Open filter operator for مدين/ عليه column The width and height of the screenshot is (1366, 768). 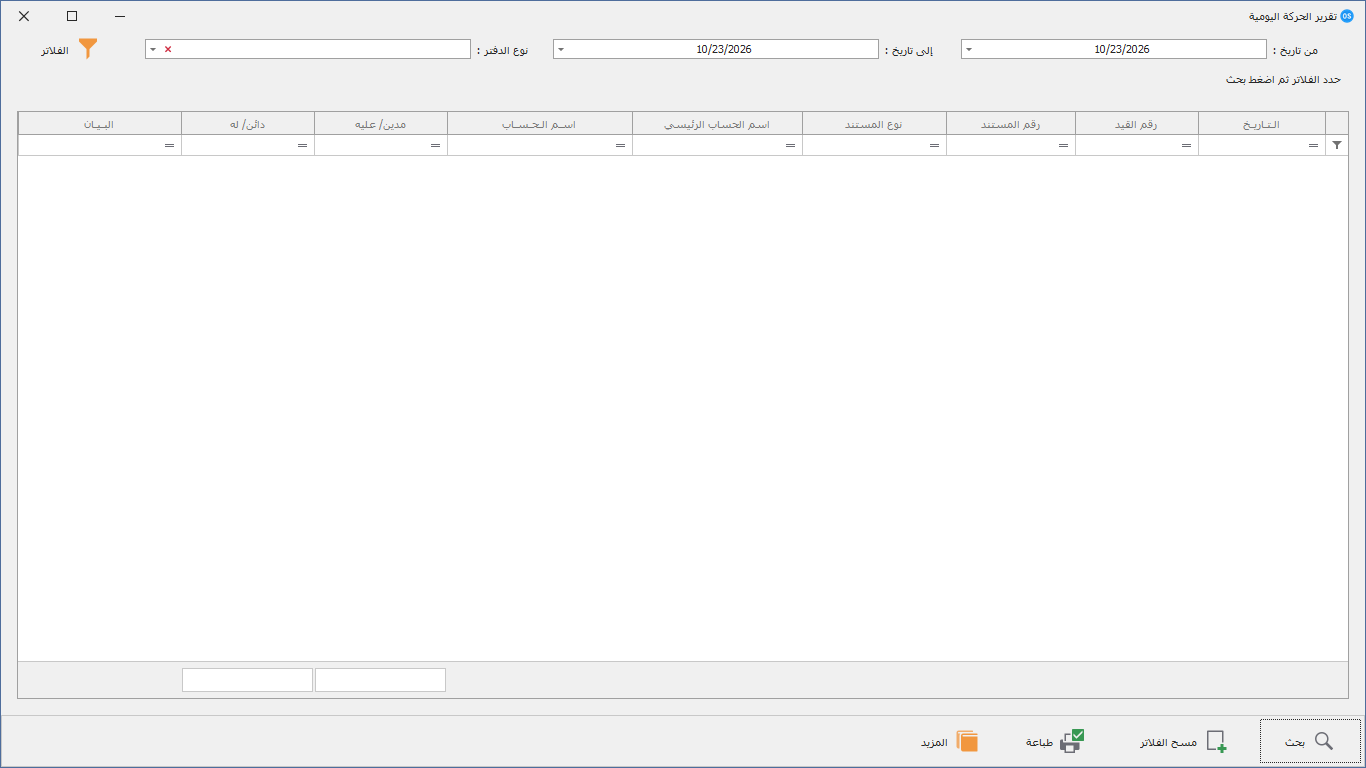point(435,146)
